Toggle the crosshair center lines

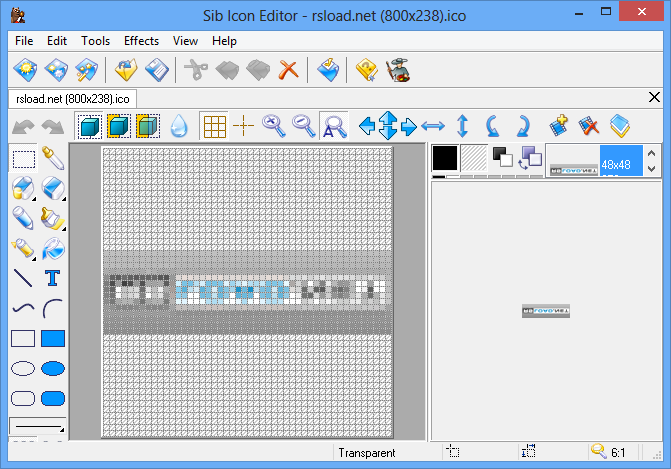[243, 126]
